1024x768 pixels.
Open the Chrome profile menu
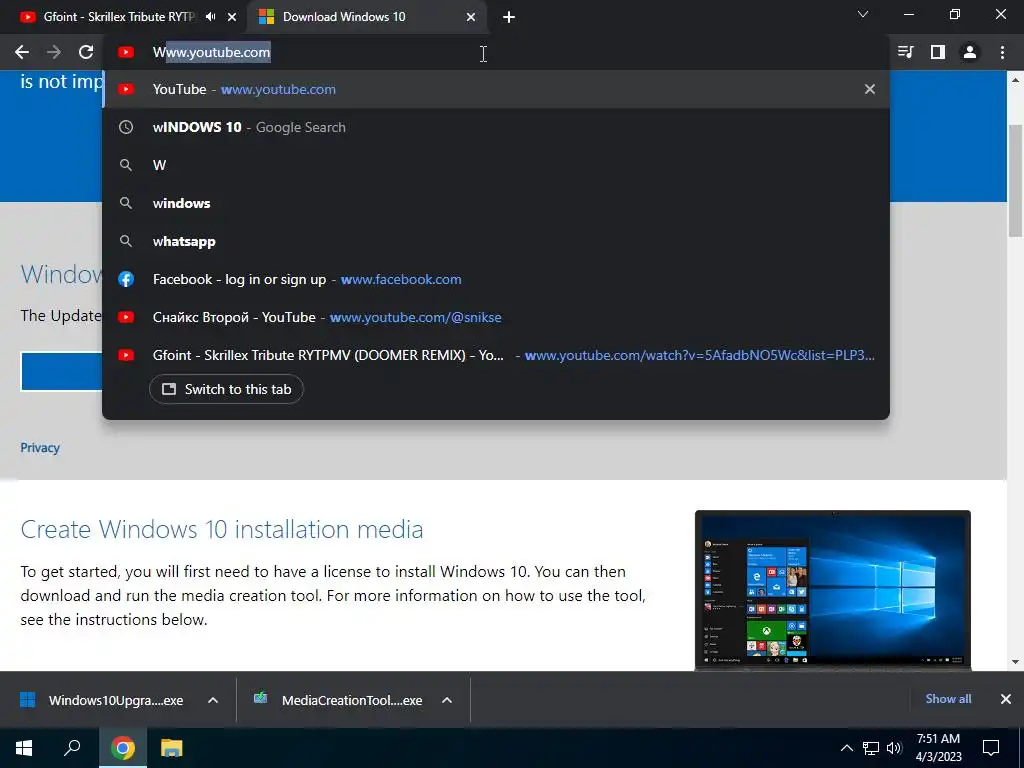click(970, 52)
